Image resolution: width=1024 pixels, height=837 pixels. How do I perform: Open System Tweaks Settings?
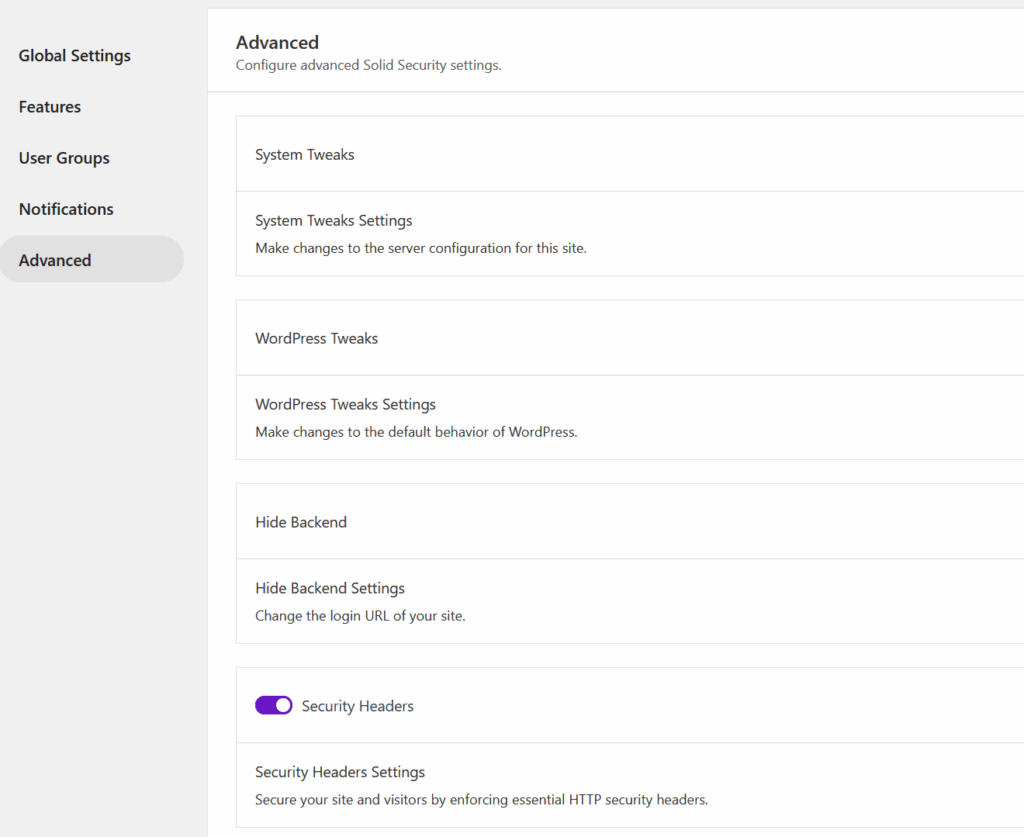(x=333, y=220)
